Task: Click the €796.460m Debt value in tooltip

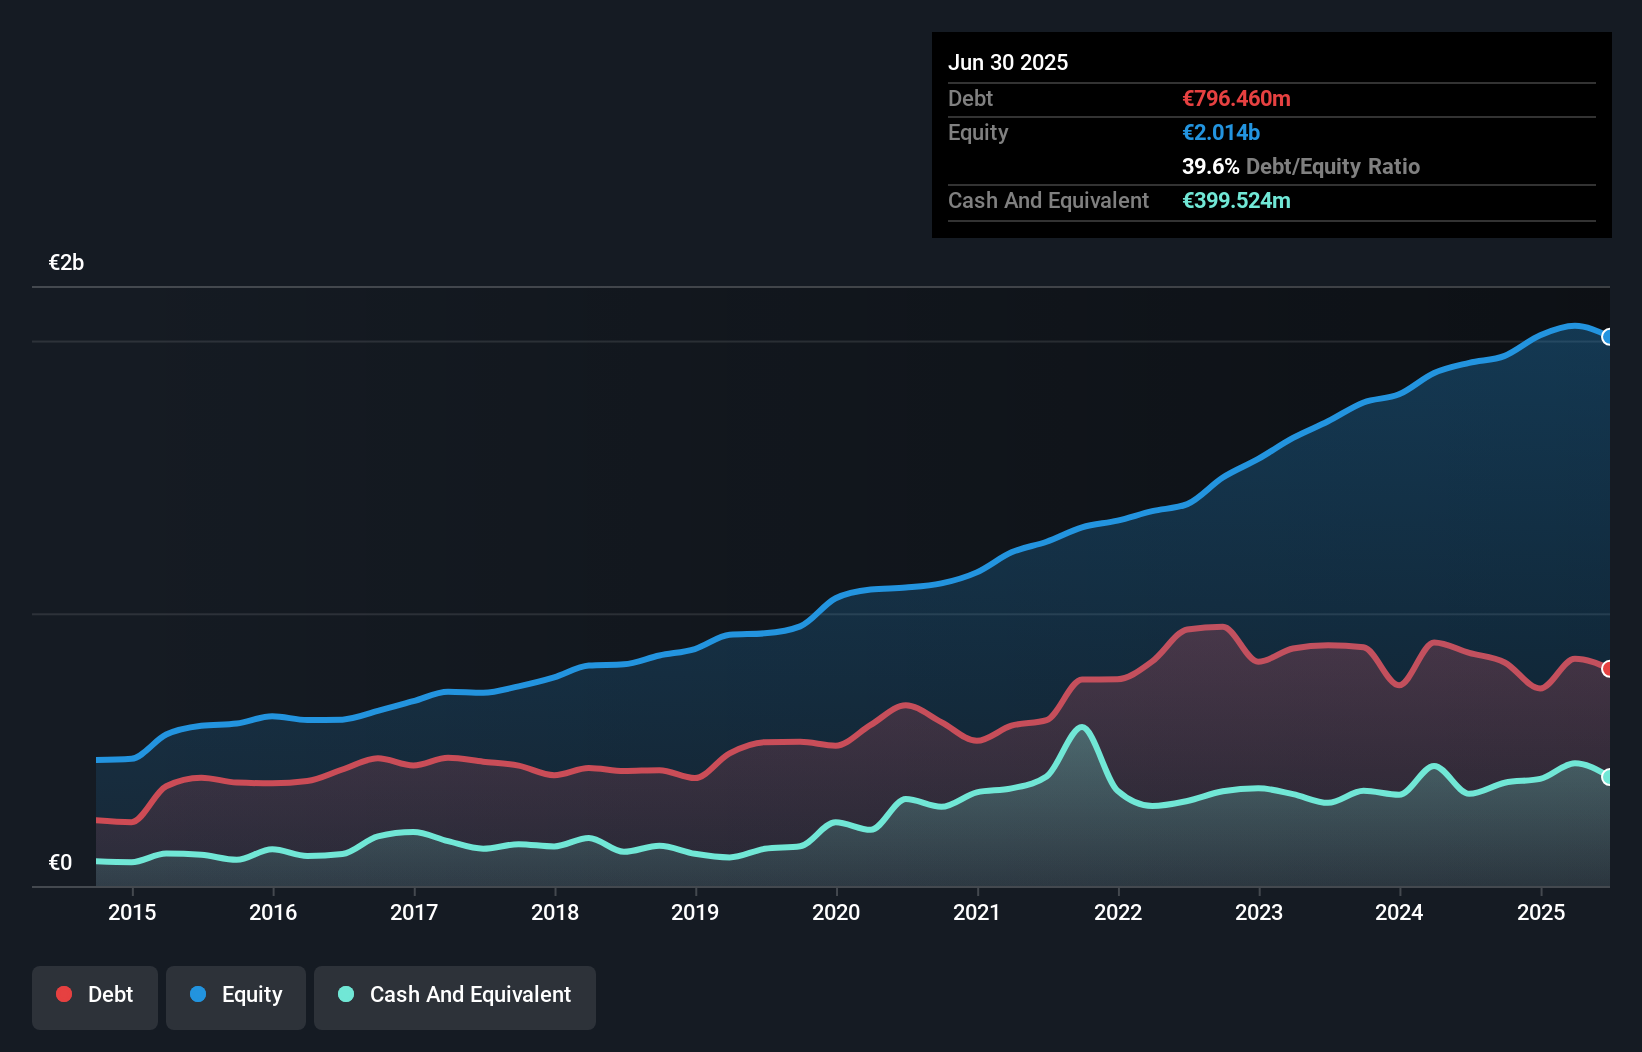Action: pos(1236,98)
